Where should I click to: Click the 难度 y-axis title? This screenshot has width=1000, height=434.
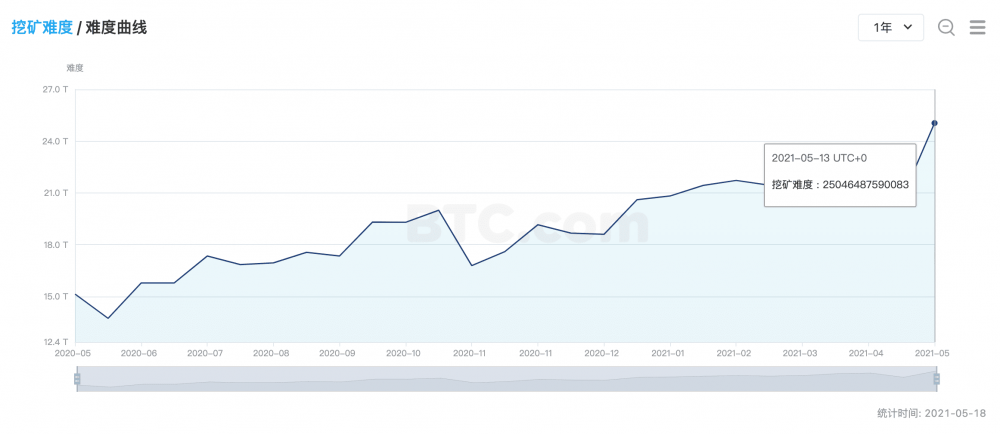click(x=75, y=68)
